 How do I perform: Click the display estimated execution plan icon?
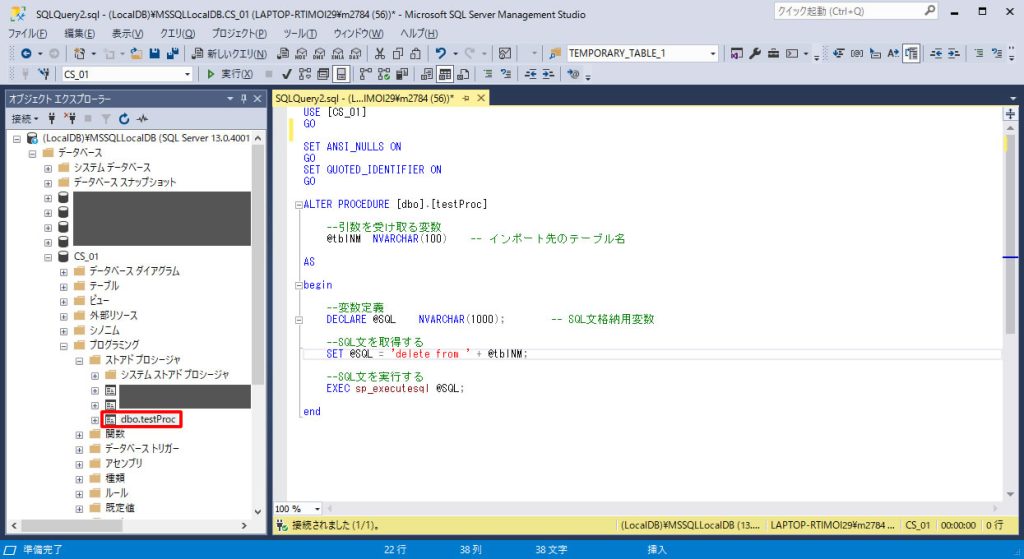(305, 74)
